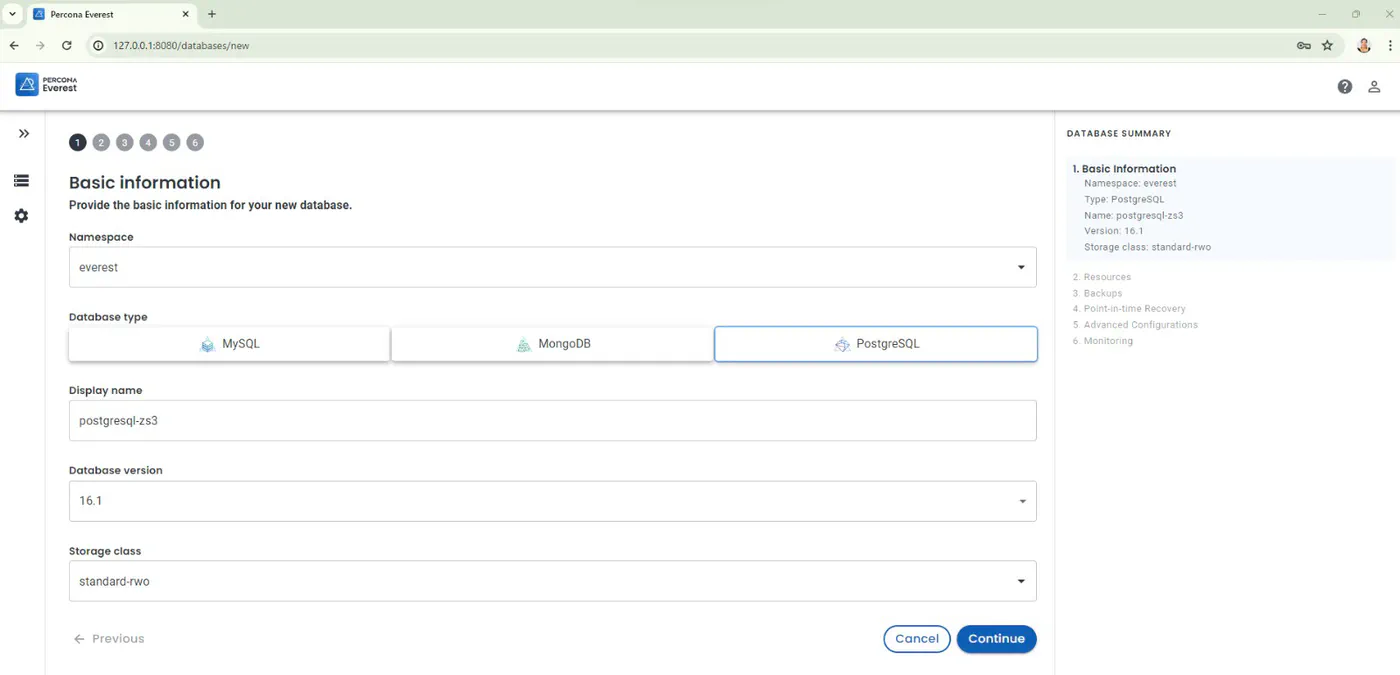1400x675 pixels.
Task: Click the Previous button
Action: [x=109, y=639]
